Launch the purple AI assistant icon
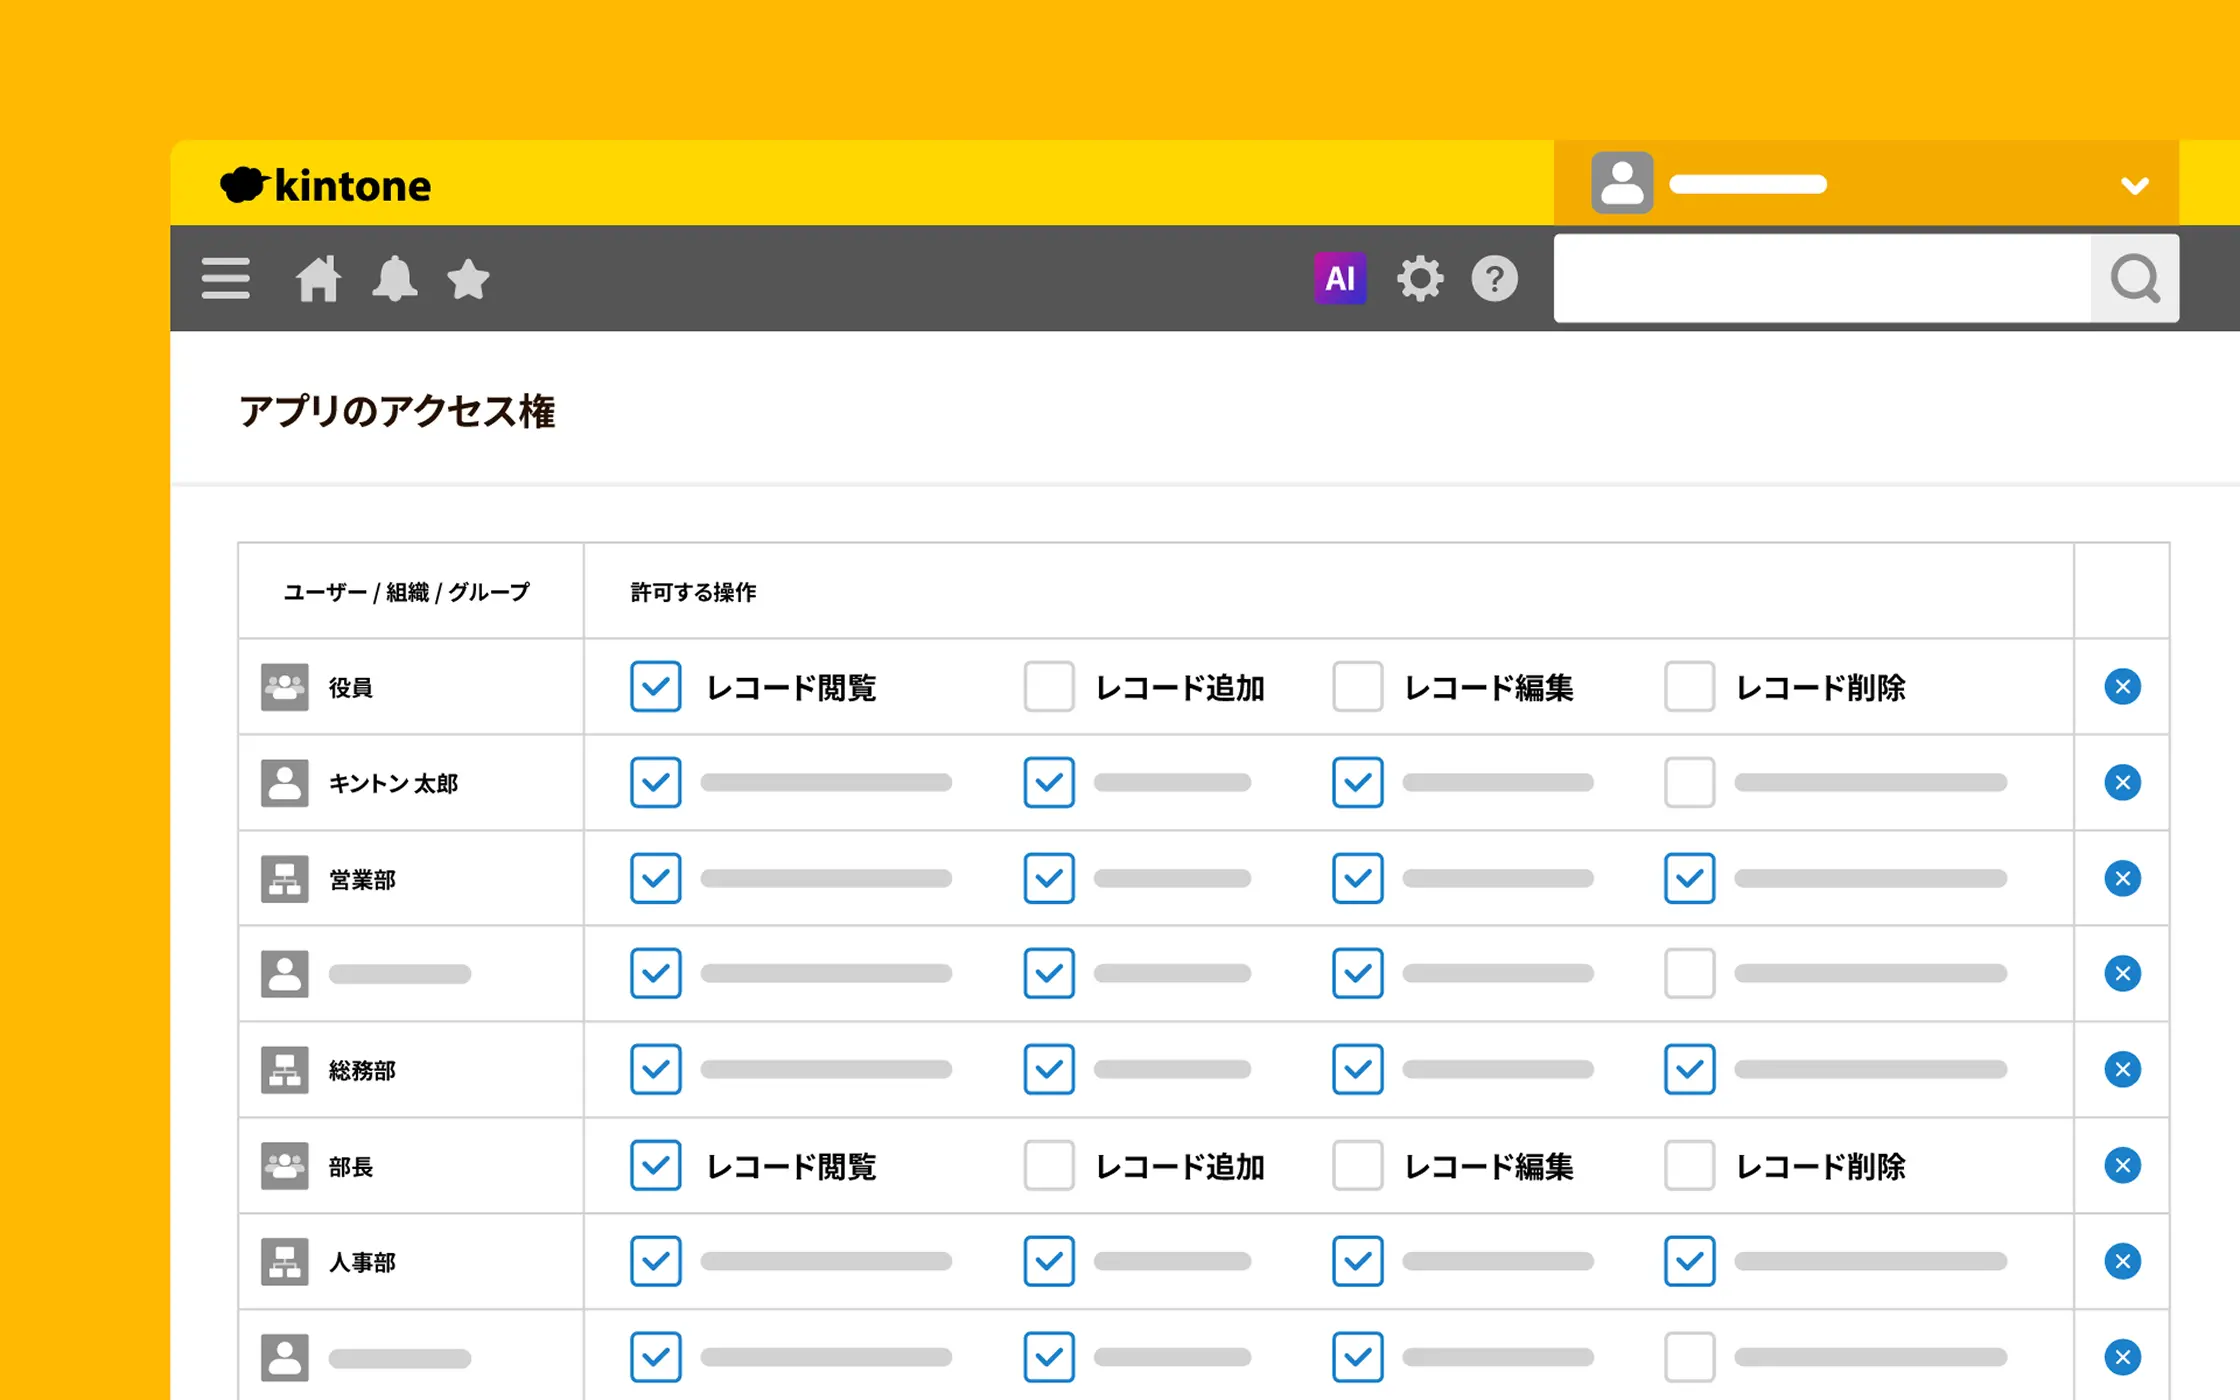2240x1400 pixels. click(x=1339, y=278)
